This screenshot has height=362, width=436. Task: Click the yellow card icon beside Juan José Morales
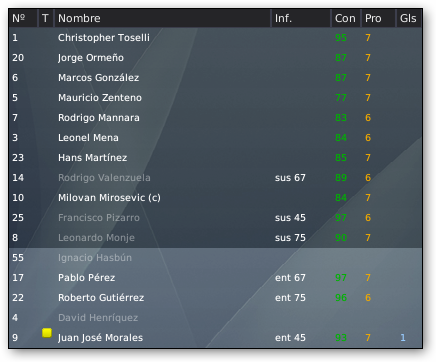pos(47,333)
